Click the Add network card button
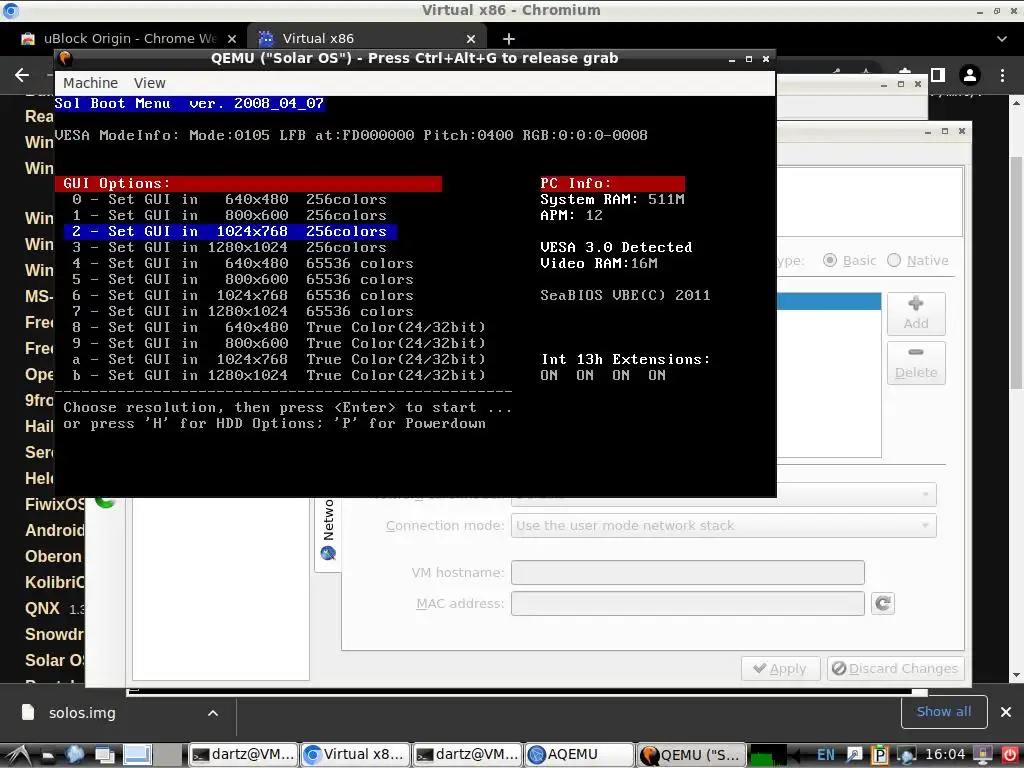1024x768 pixels. pos(916,313)
